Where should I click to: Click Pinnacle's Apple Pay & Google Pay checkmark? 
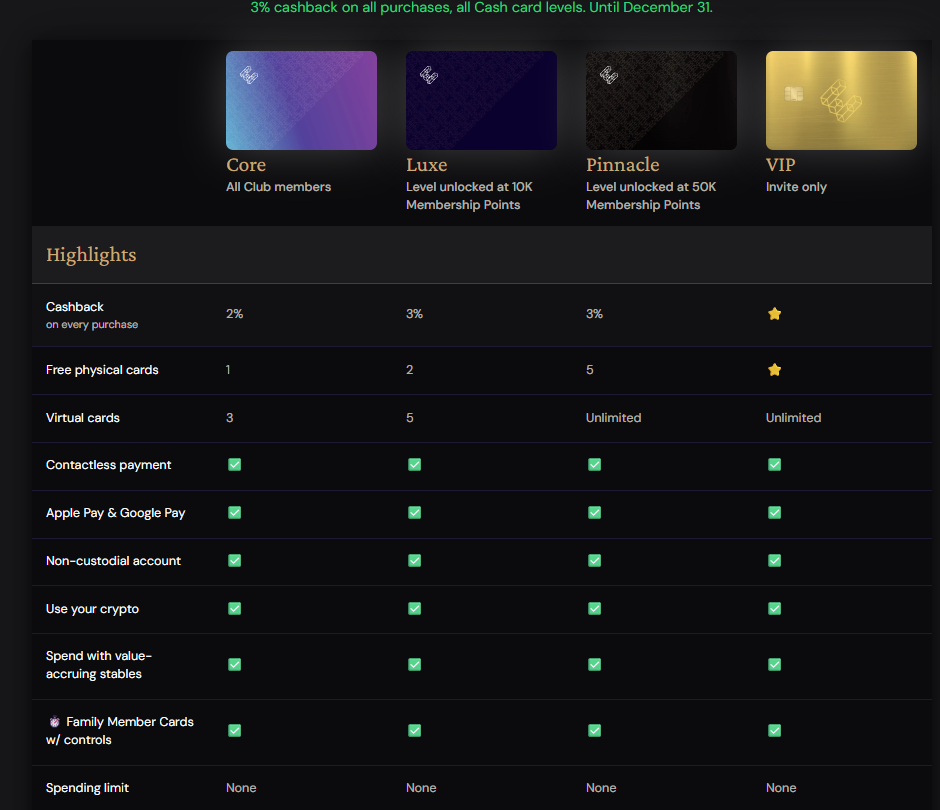coord(594,513)
